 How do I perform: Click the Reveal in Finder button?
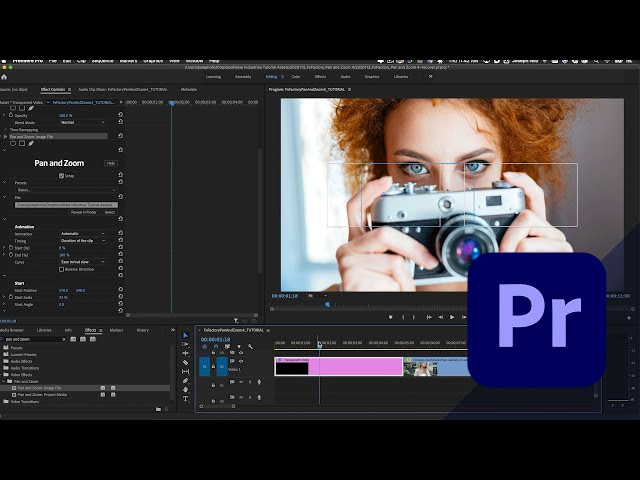click(84, 212)
